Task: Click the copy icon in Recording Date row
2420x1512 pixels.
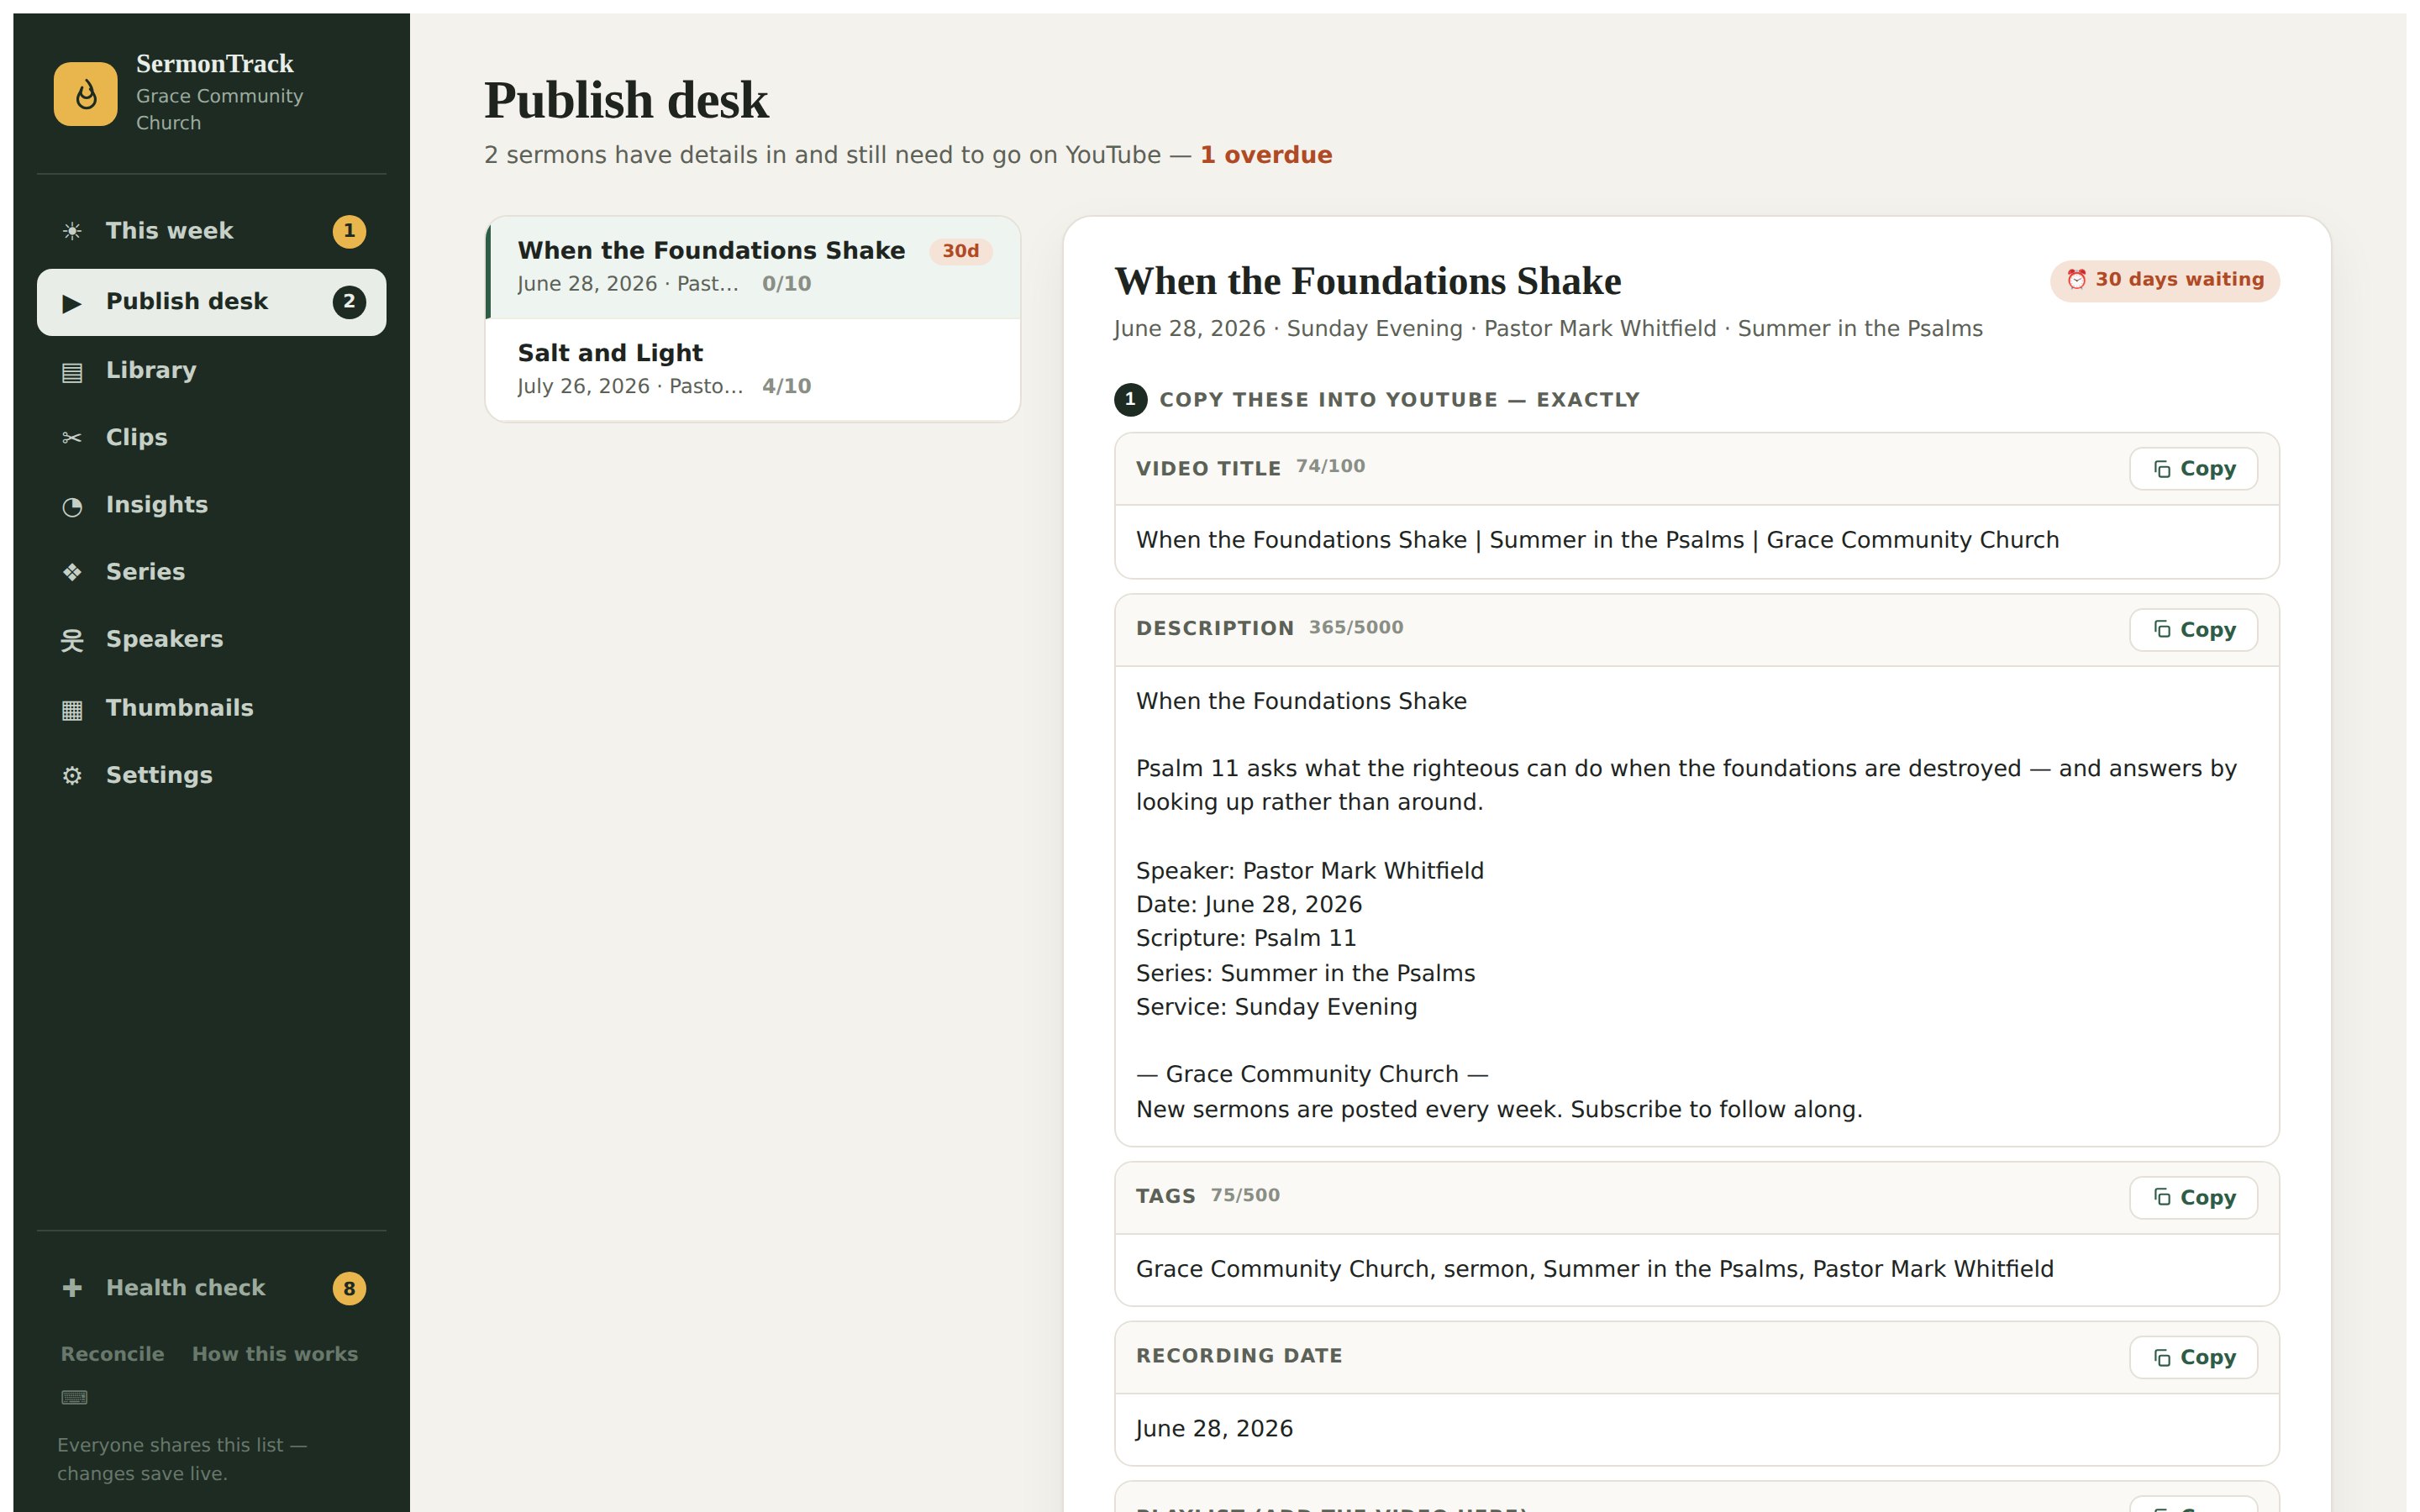Action: (2162, 1358)
